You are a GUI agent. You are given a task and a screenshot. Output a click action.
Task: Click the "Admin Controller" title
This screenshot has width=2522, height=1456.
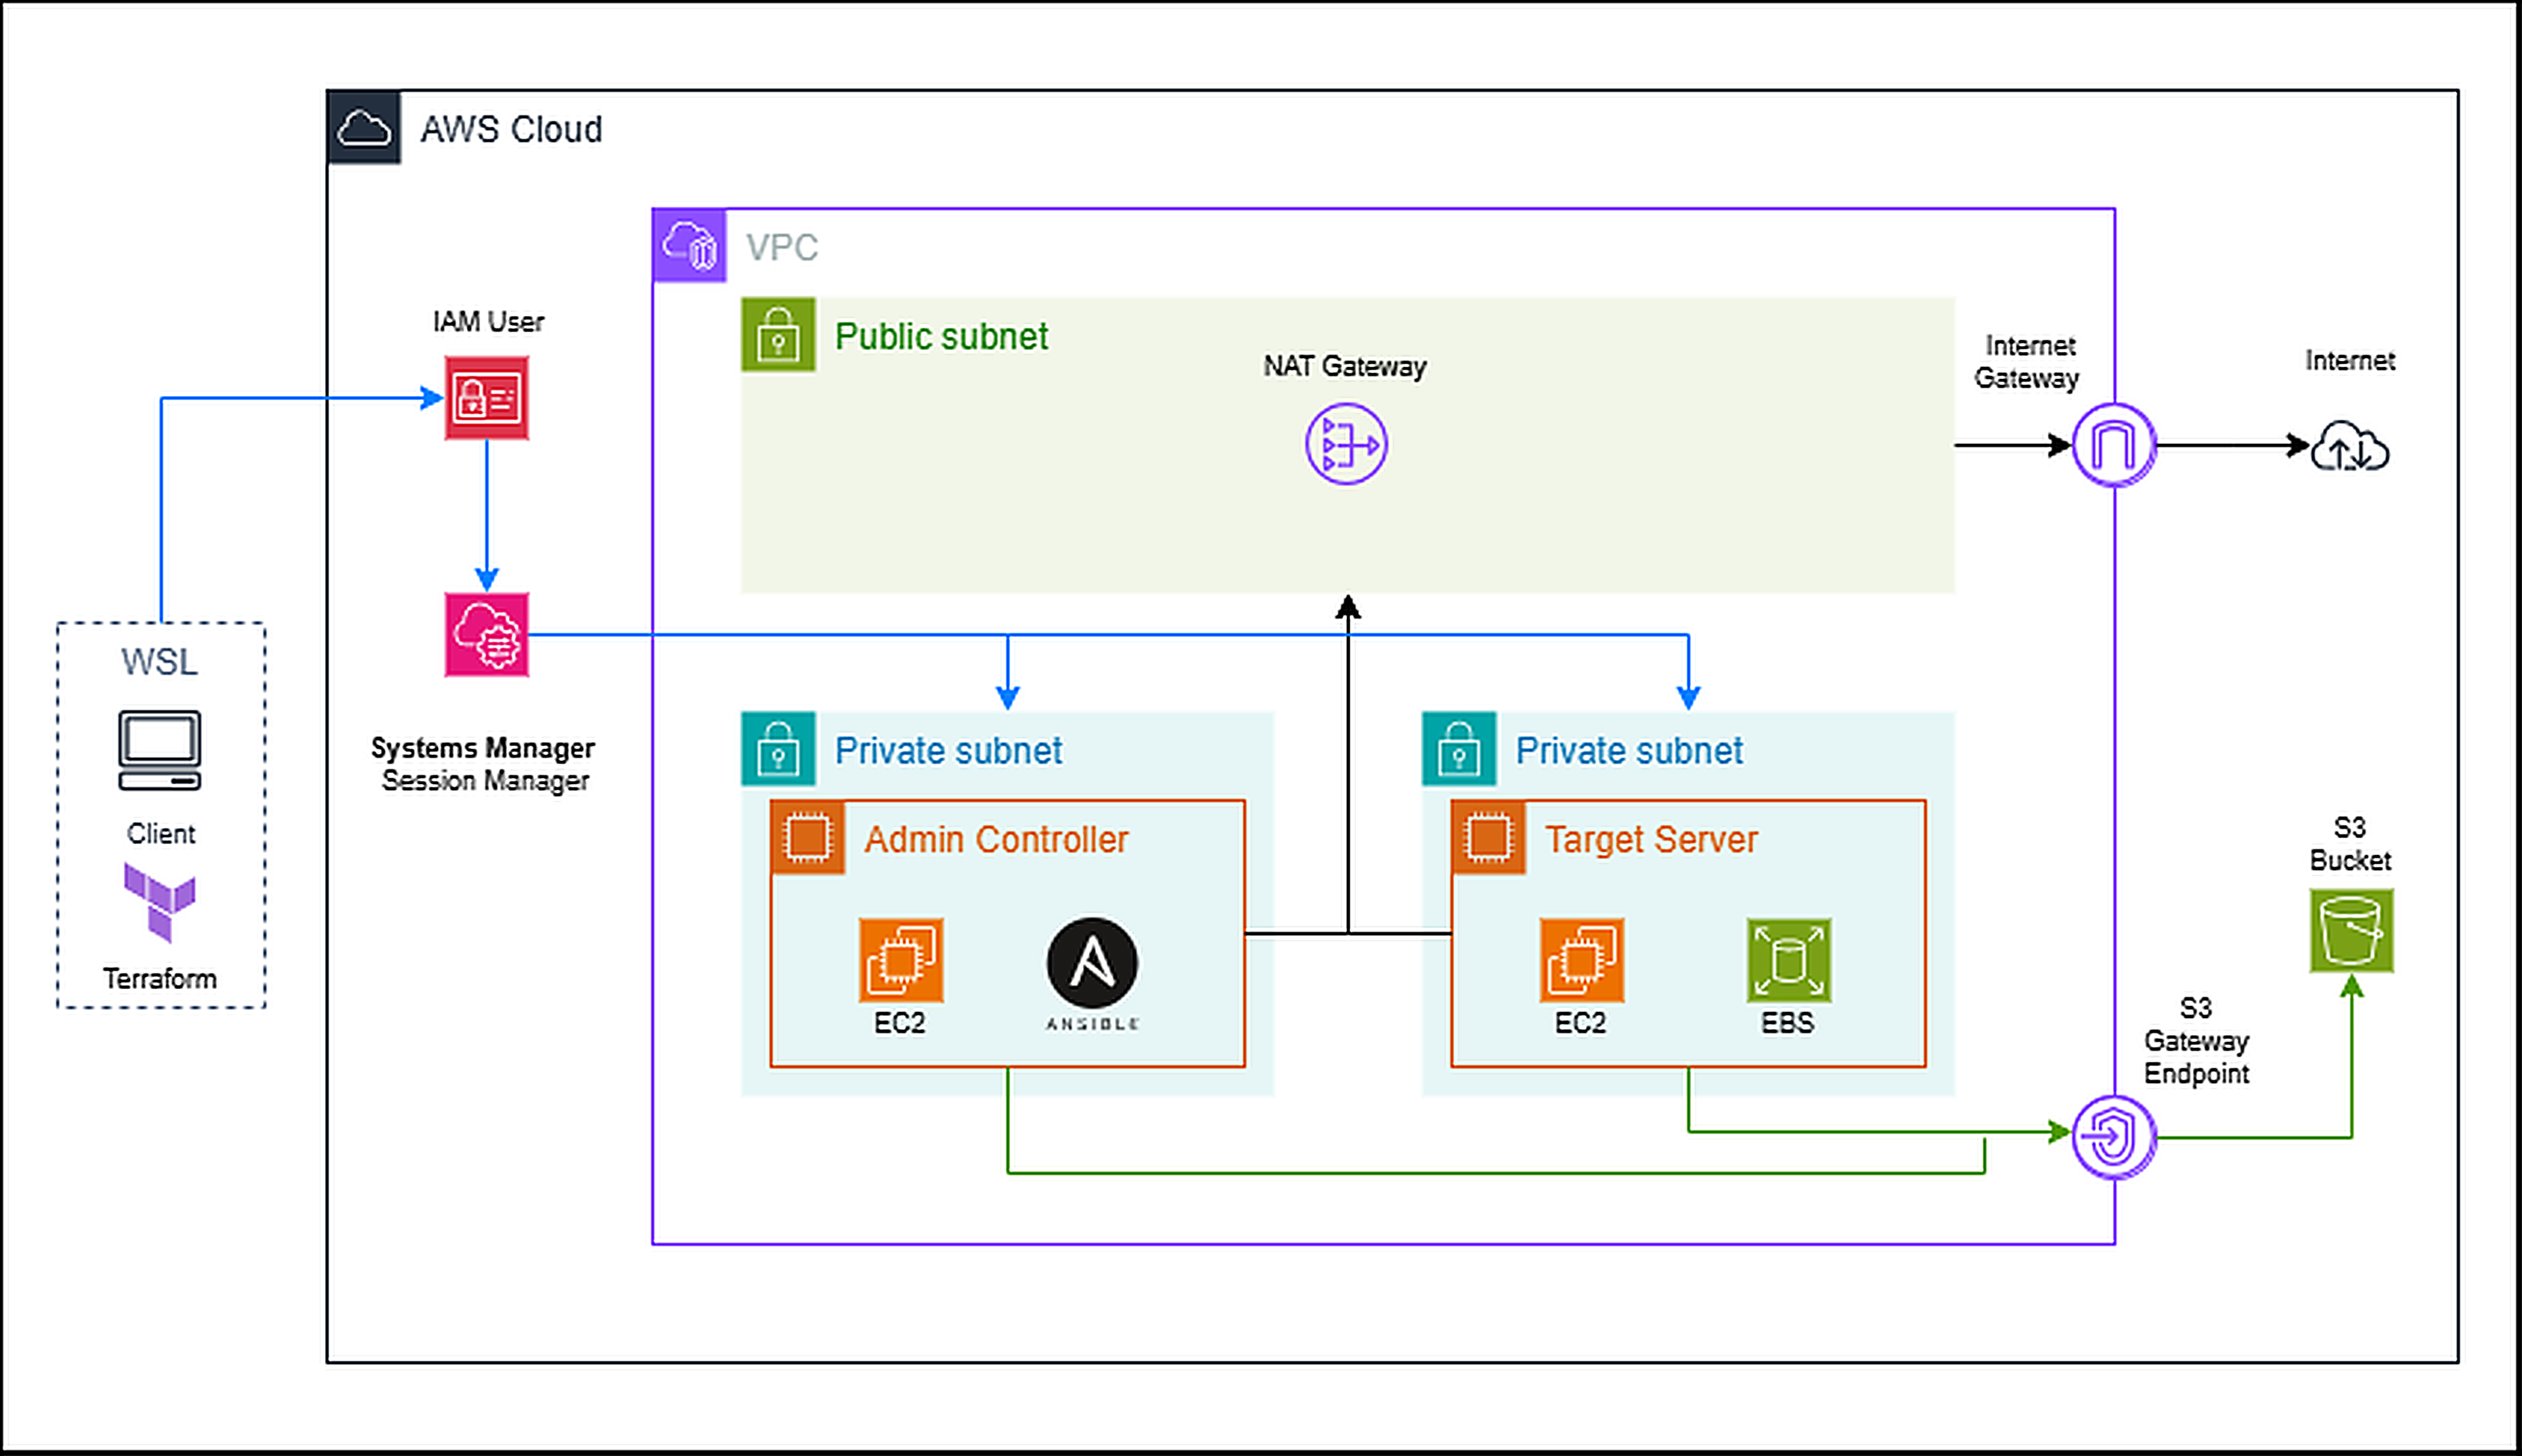996,839
